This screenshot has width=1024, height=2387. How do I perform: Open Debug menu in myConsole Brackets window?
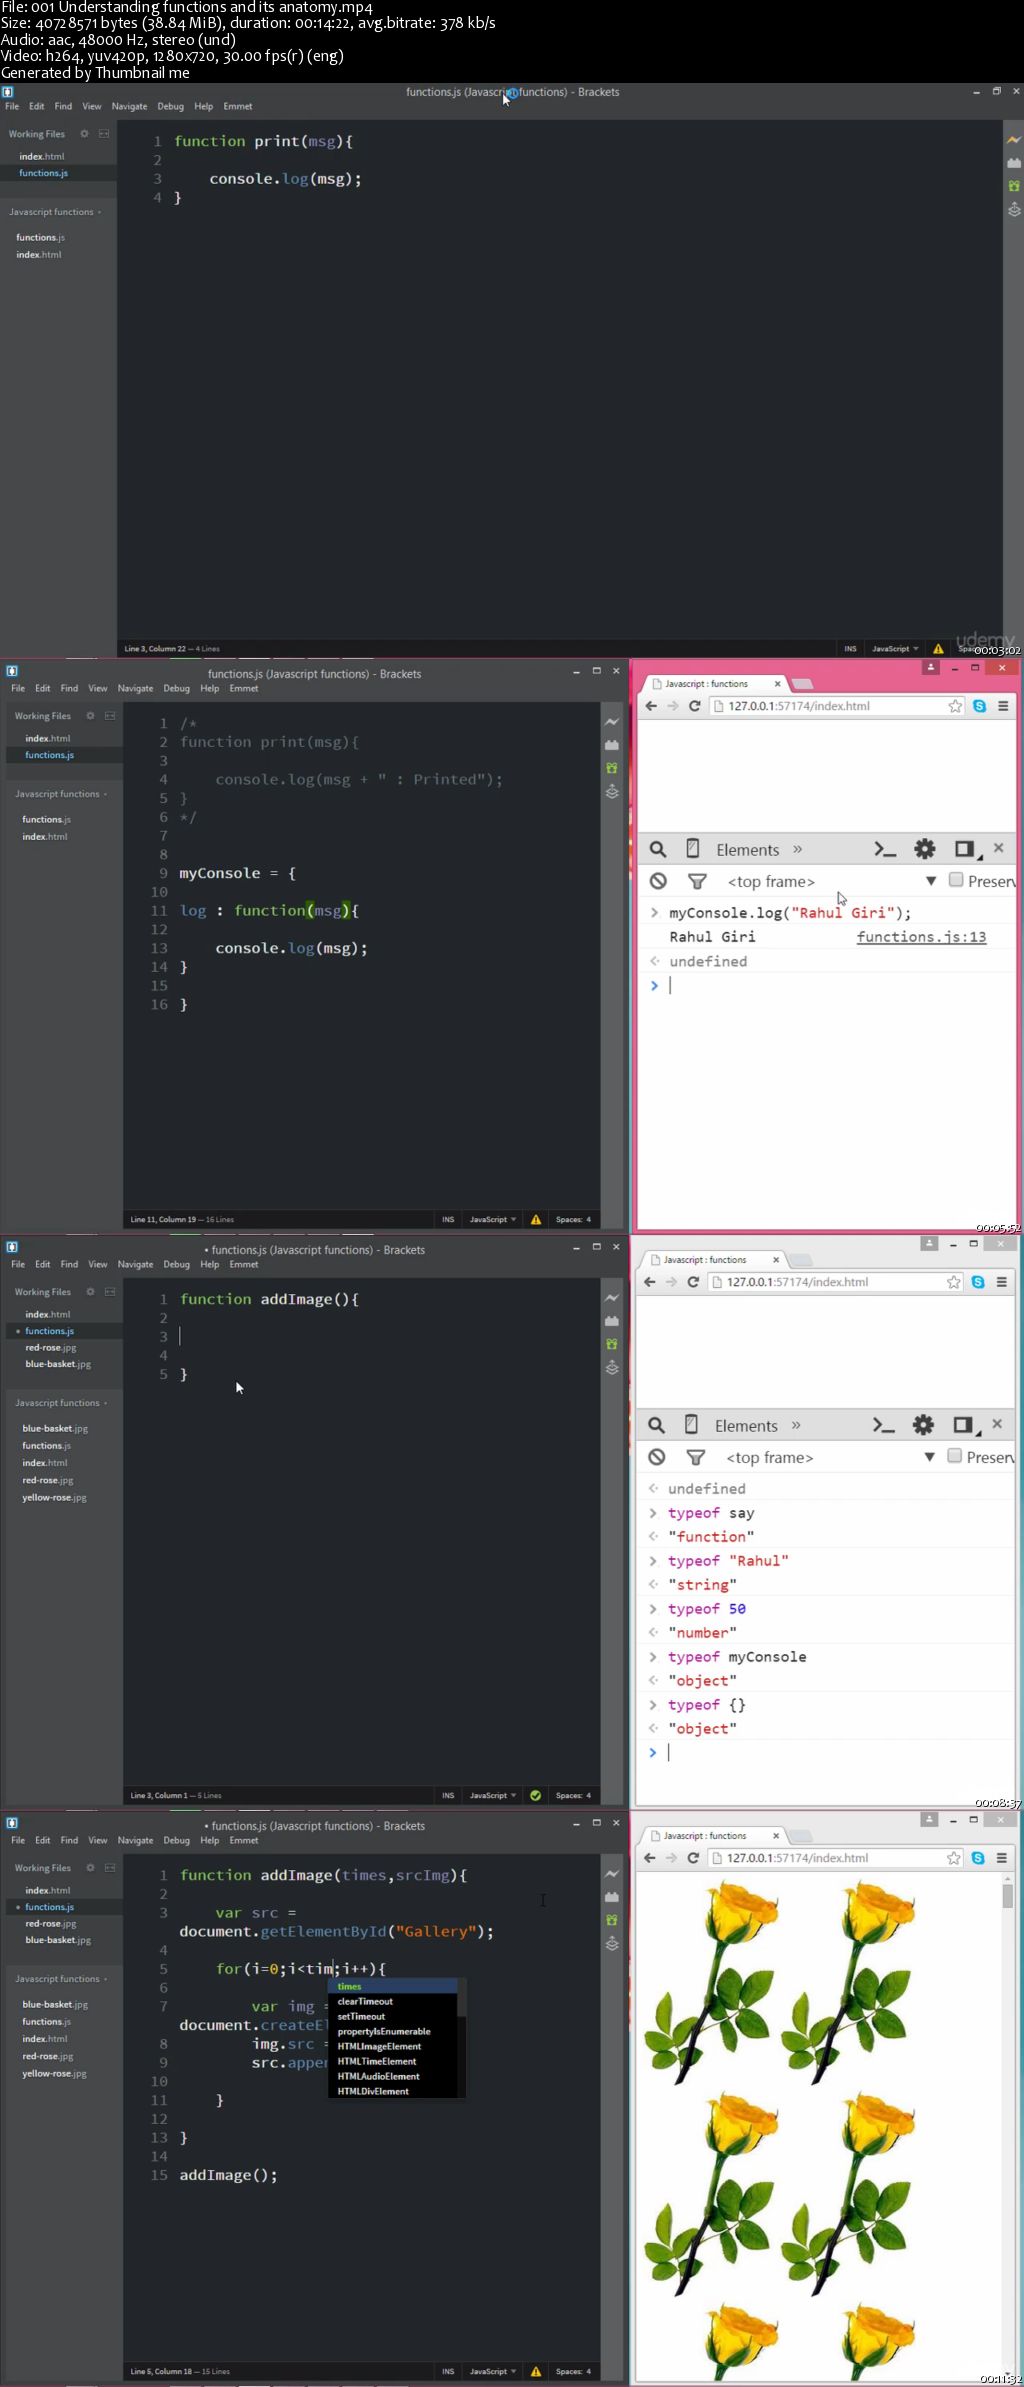176,688
